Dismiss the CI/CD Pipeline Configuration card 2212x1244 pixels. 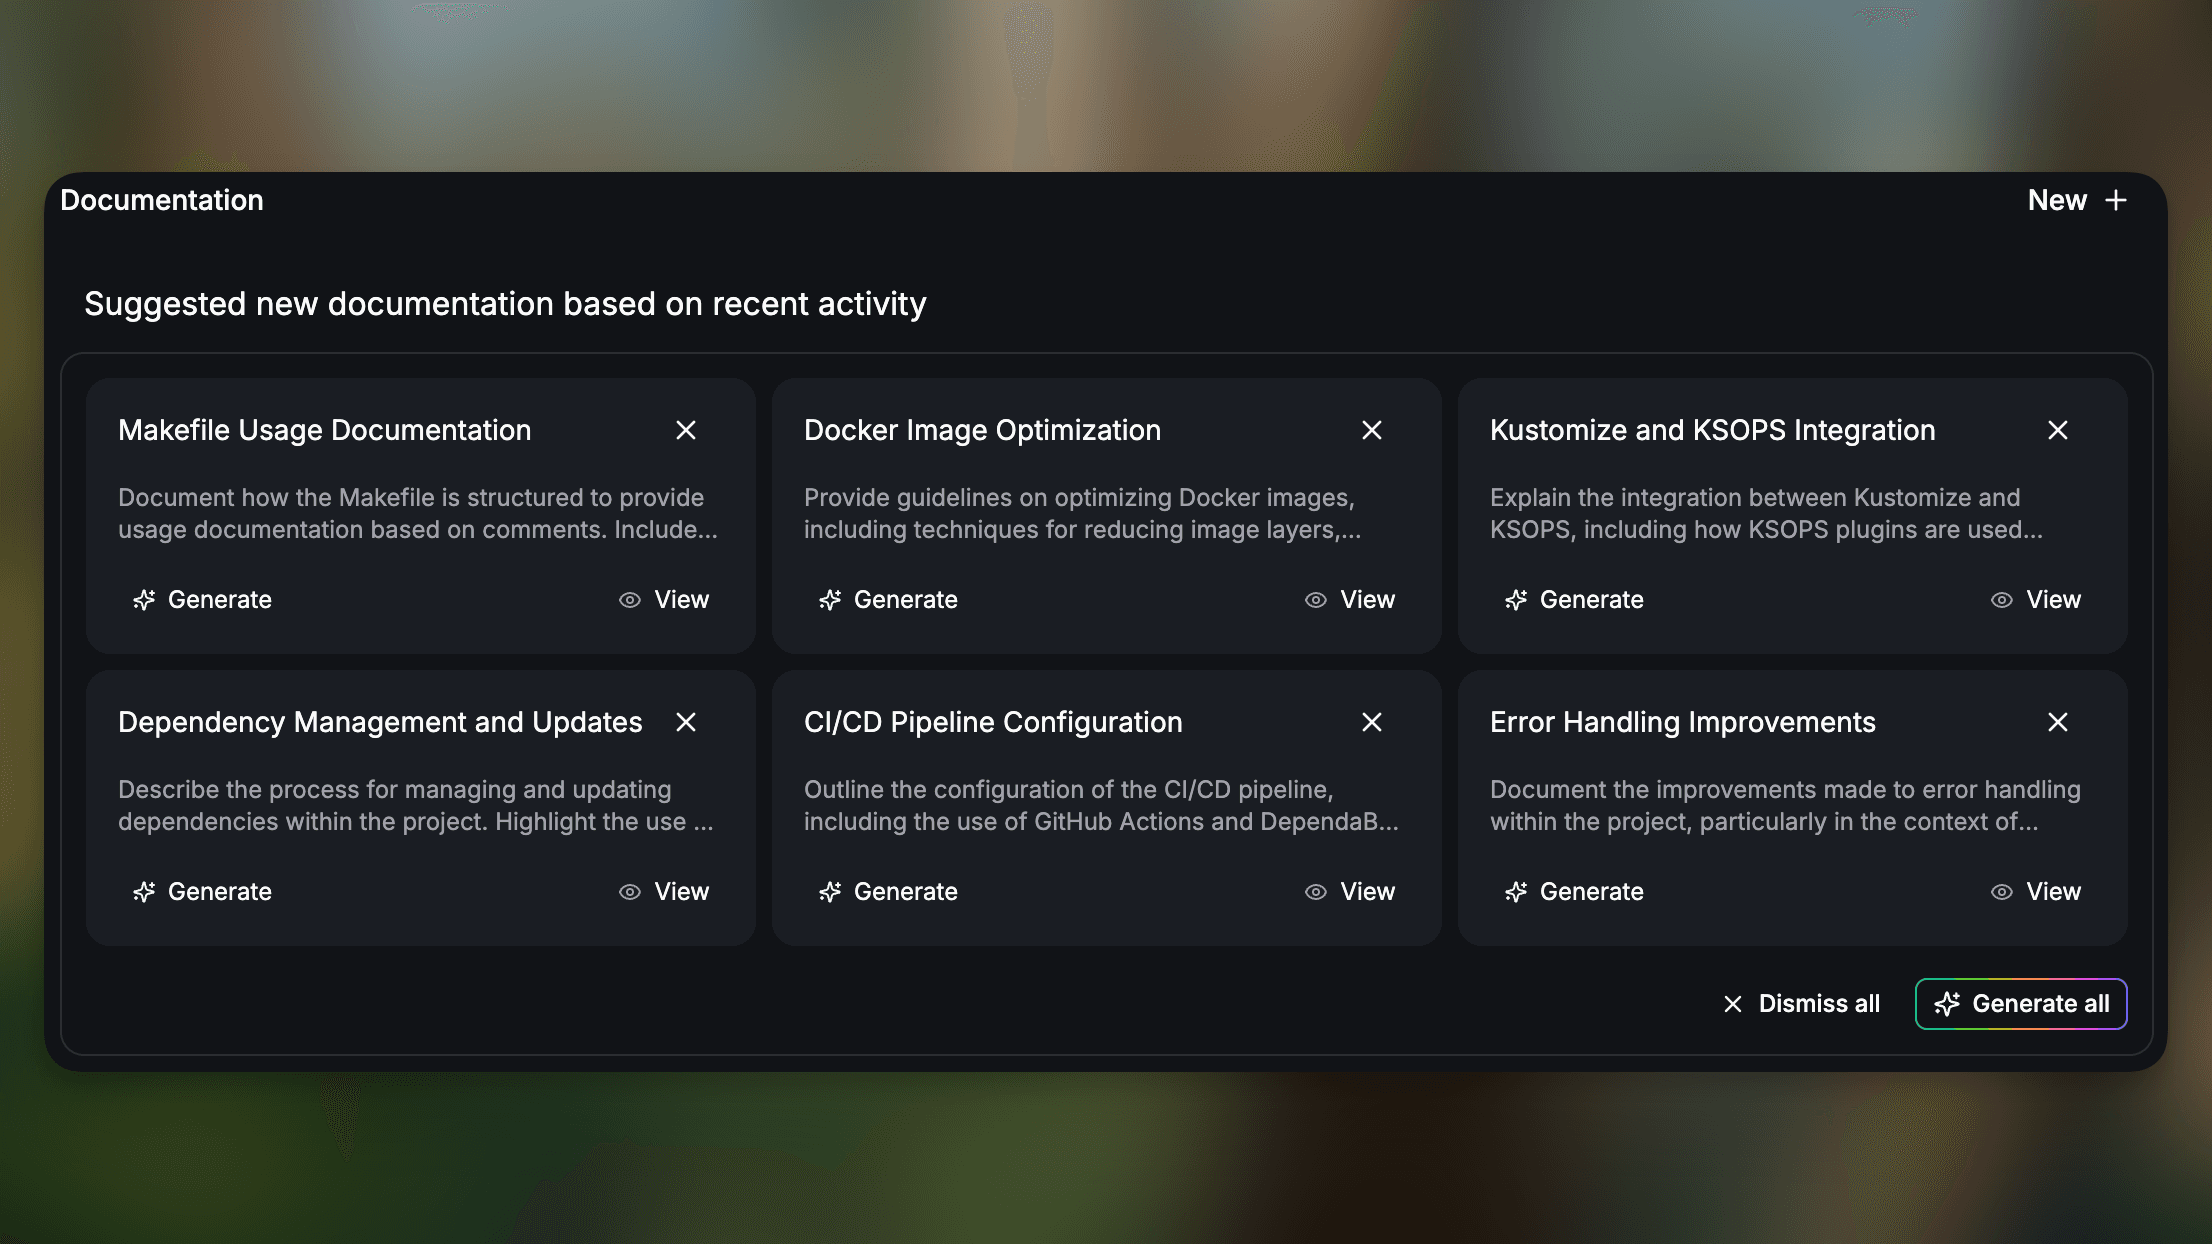1373,722
